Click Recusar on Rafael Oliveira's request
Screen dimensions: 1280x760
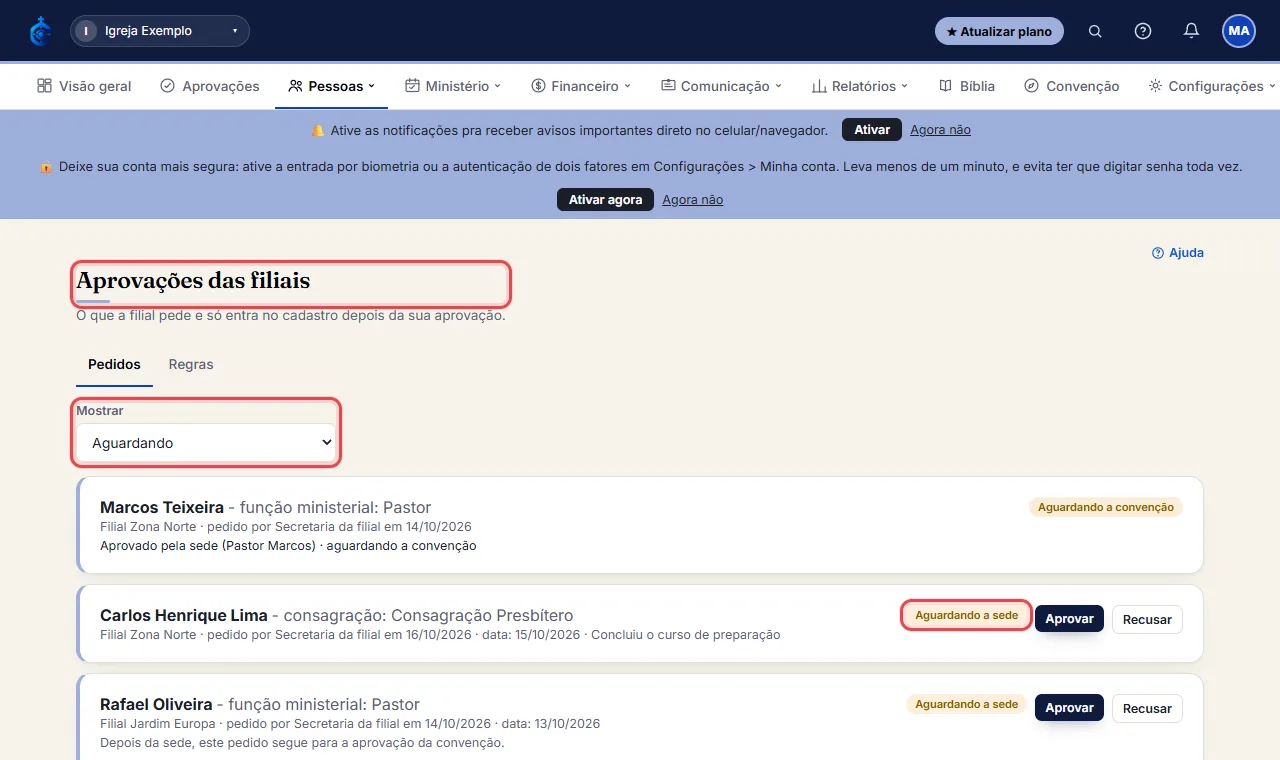tap(1147, 709)
